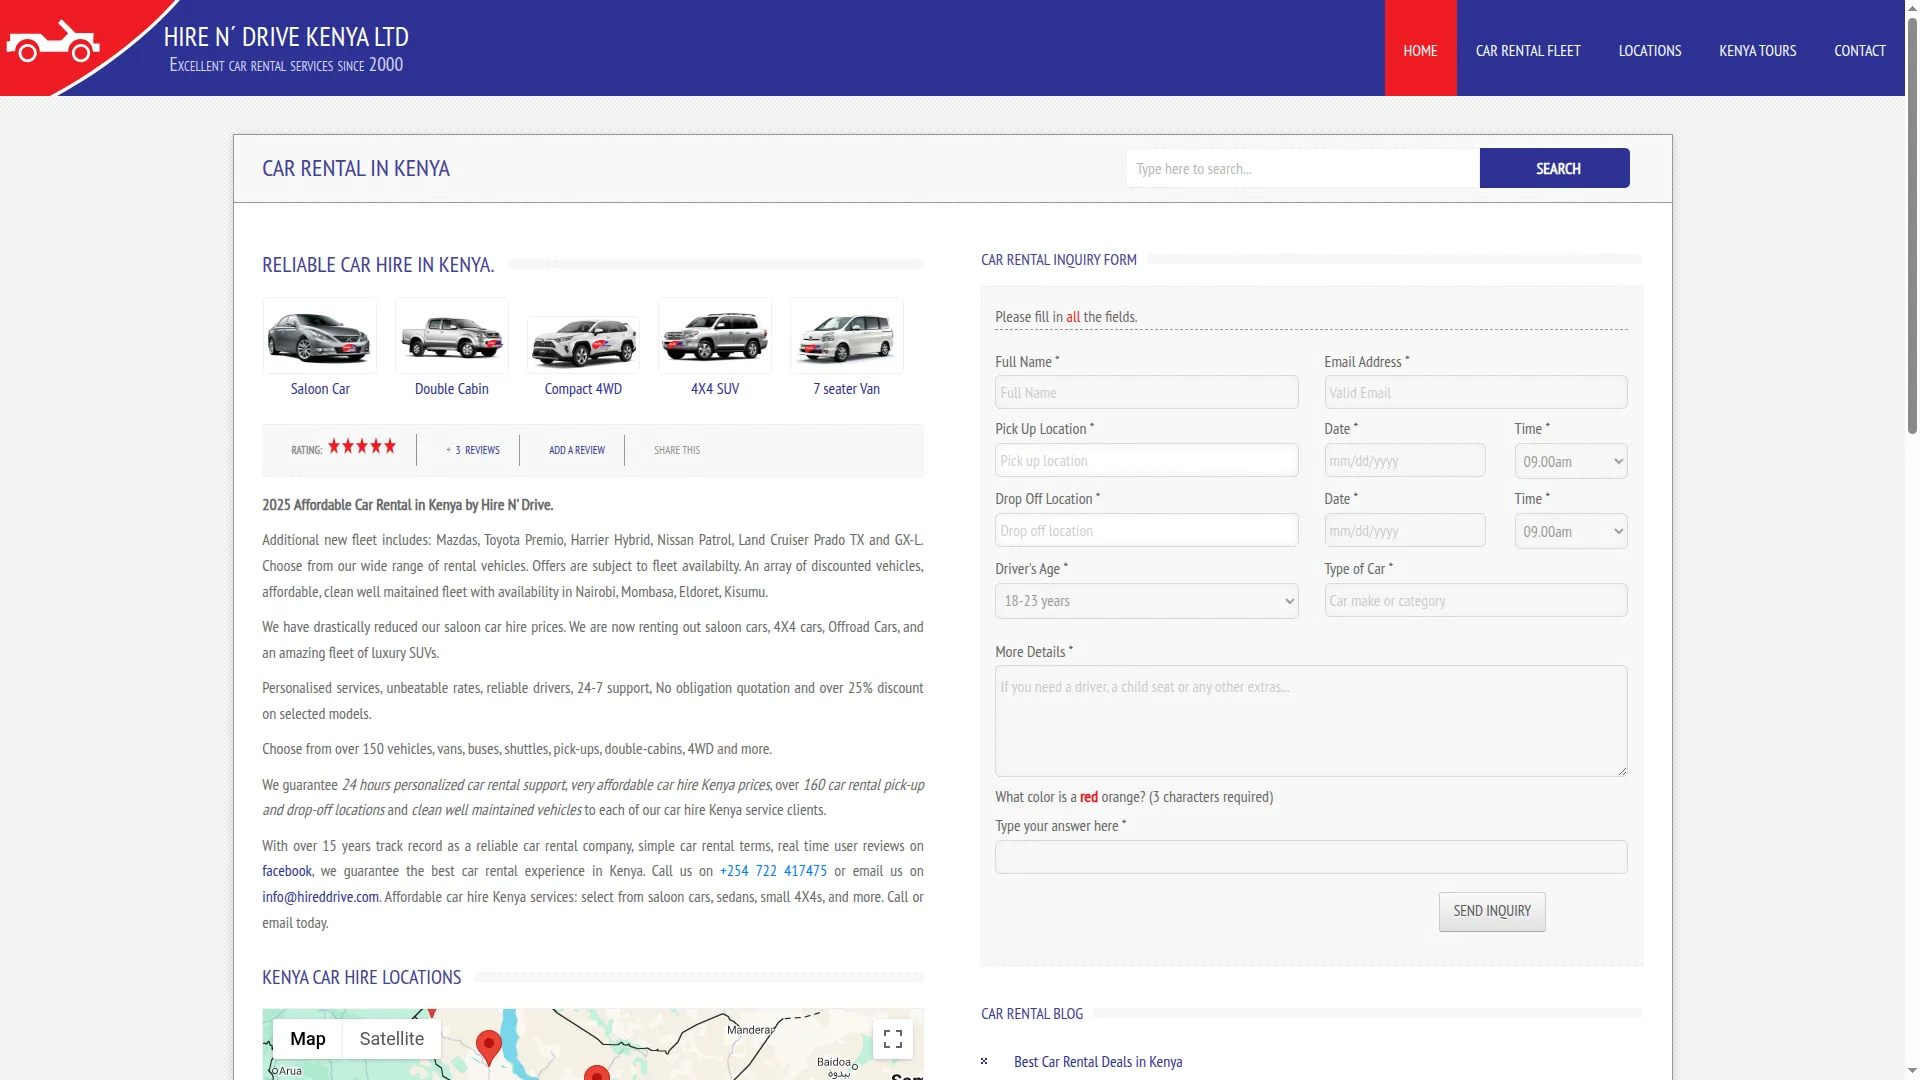Click the ADD A REVIEW link
This screenshot has width=1920, height=1080.
click(x=577, y=450)
